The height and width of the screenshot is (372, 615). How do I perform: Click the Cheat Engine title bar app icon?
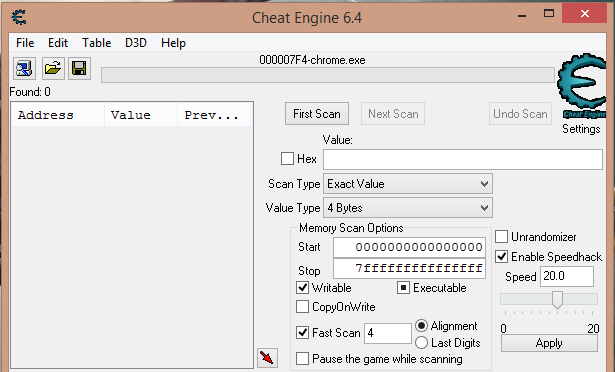coord(19,17)
